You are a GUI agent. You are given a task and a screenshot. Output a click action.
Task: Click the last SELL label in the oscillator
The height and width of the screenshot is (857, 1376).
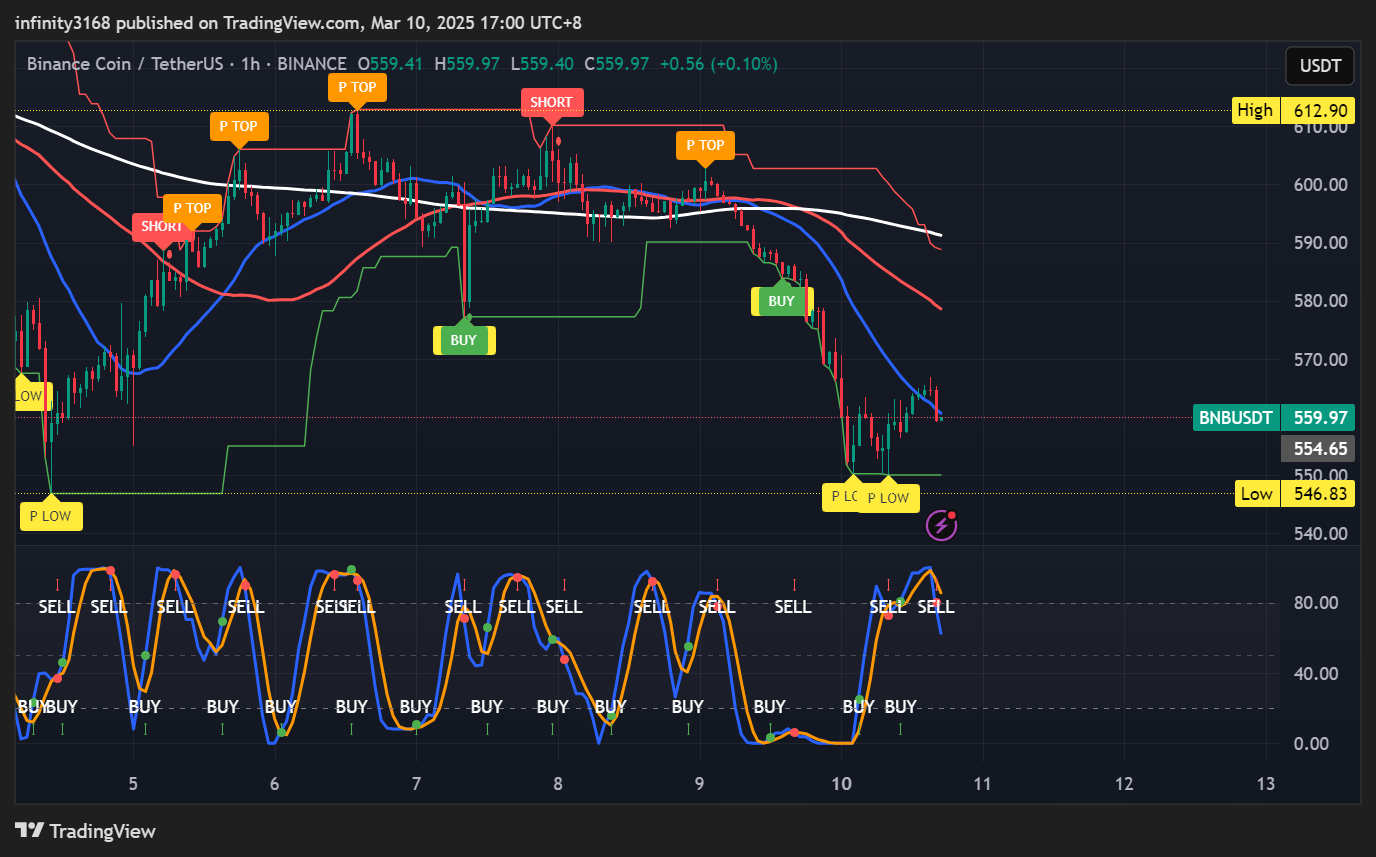point(936,606)
